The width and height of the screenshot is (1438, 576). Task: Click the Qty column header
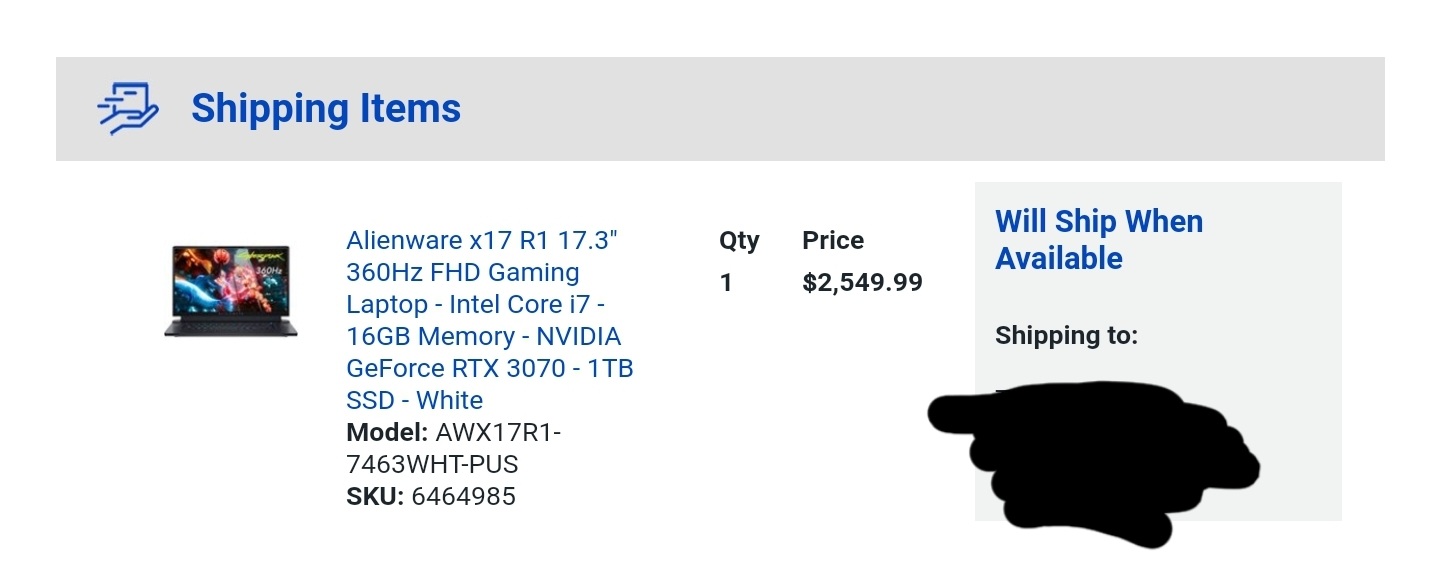pyautogui.click(x=739, y=241)
